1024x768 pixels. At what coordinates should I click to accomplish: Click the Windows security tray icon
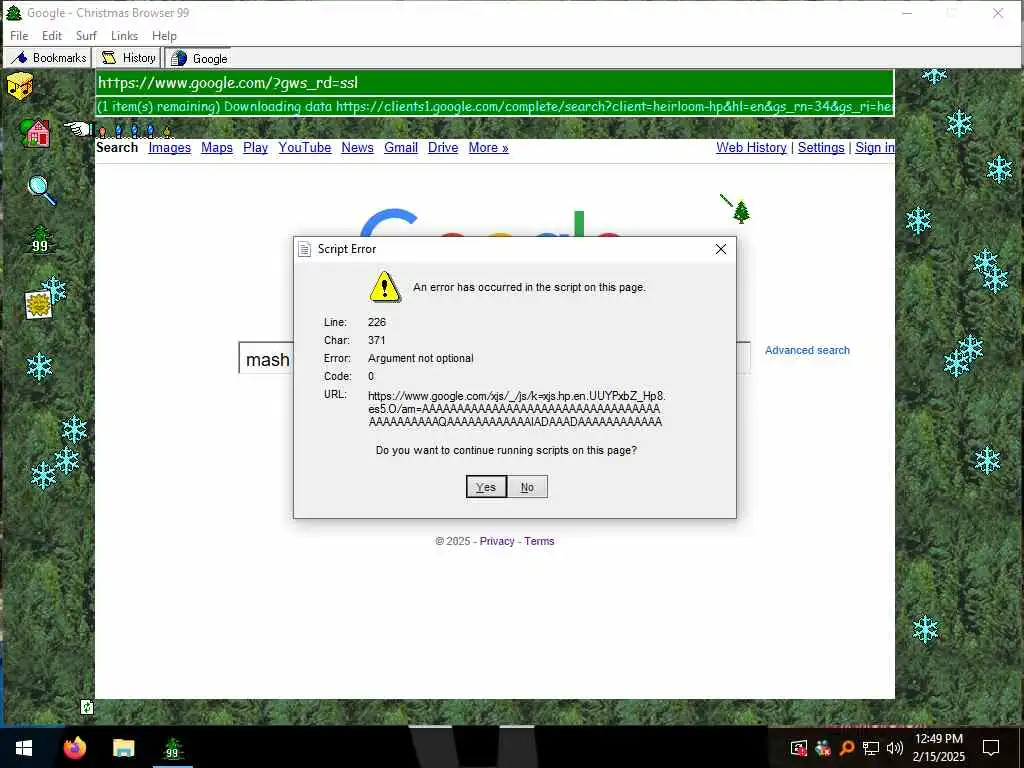[x=799, y=748]
